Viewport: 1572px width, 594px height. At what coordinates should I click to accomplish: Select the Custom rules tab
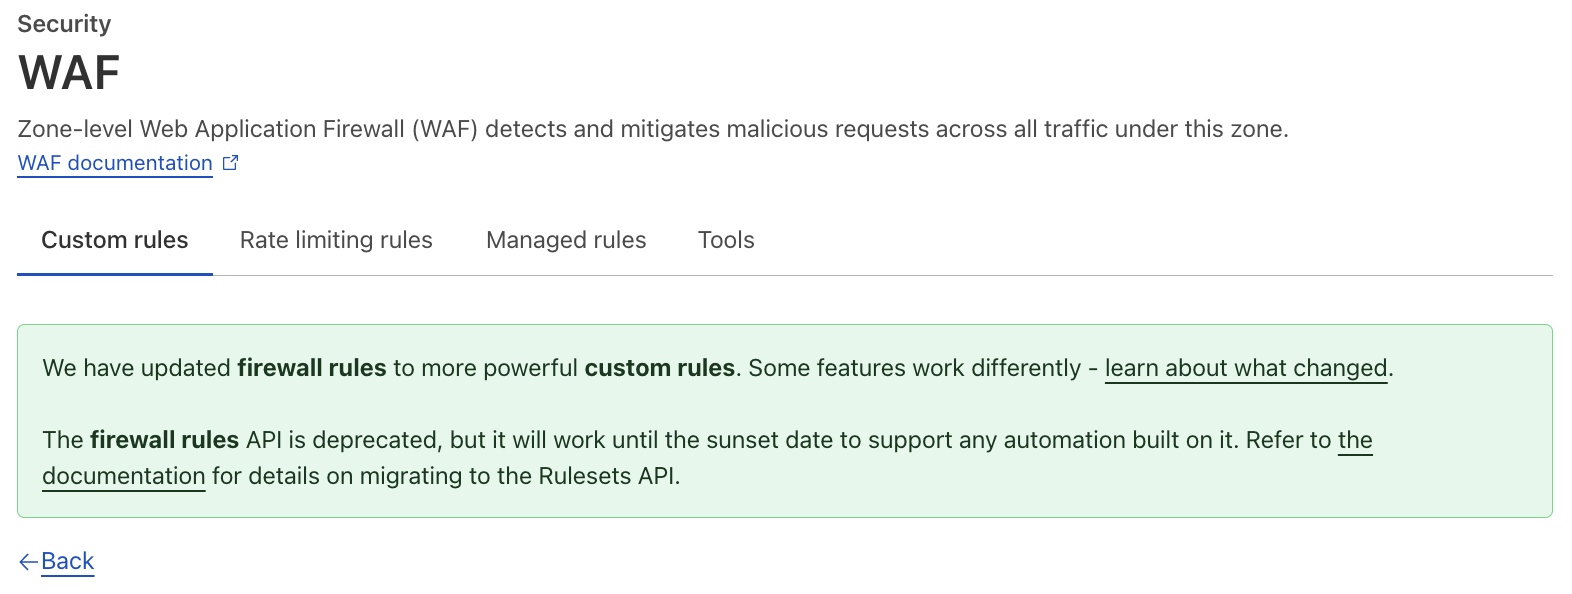115,240
